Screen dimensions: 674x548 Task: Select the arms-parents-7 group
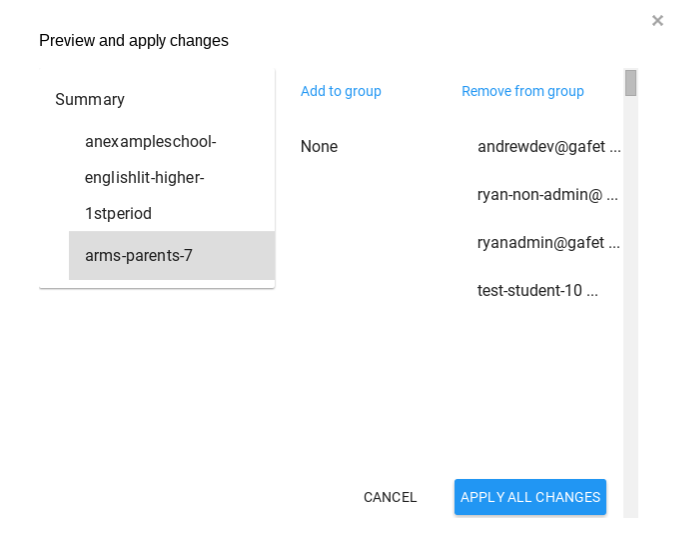139,255
